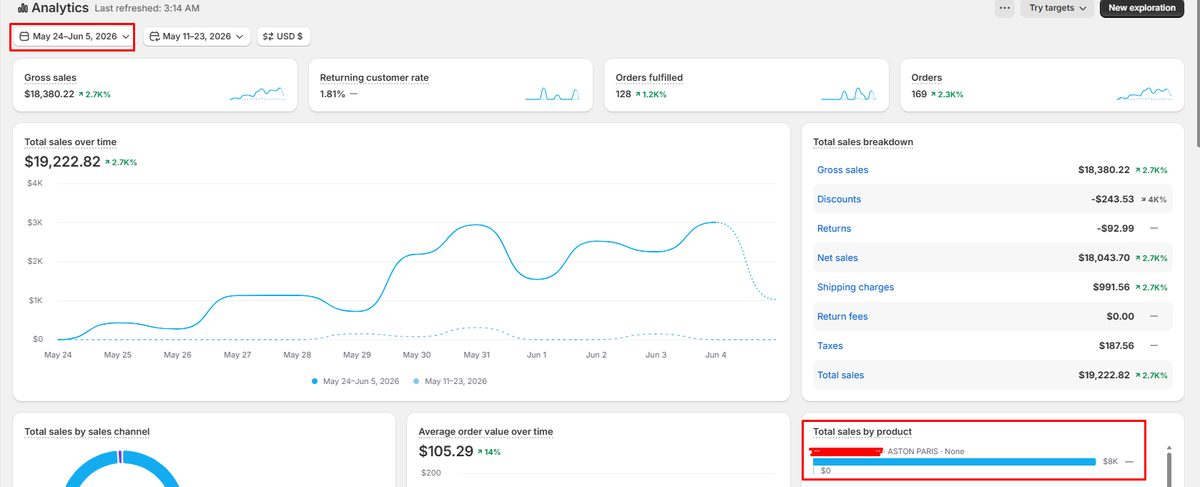Open the three-dot more actions menu

click(x=1005, y=8)
